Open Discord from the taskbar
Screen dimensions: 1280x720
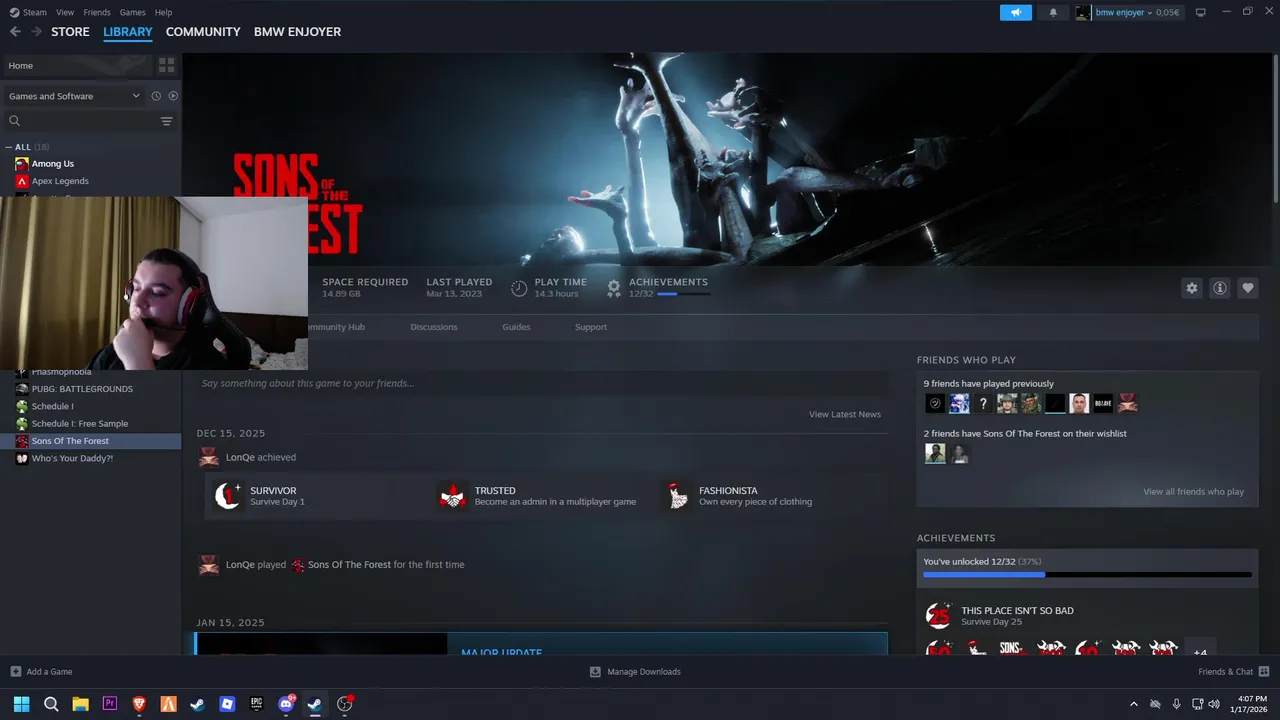[286, 704]
